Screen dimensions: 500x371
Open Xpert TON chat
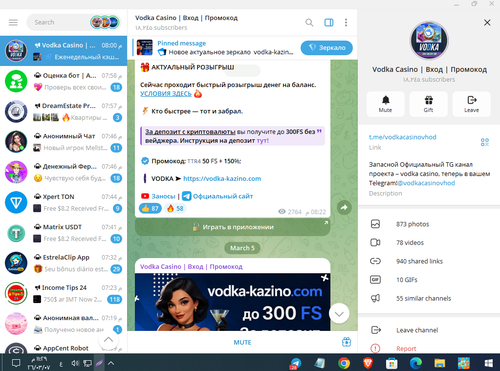63,202
